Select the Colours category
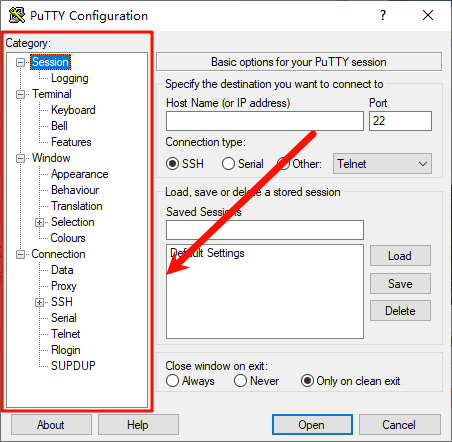Viewport: 452px width, 442px height. (x=68, y=238)
